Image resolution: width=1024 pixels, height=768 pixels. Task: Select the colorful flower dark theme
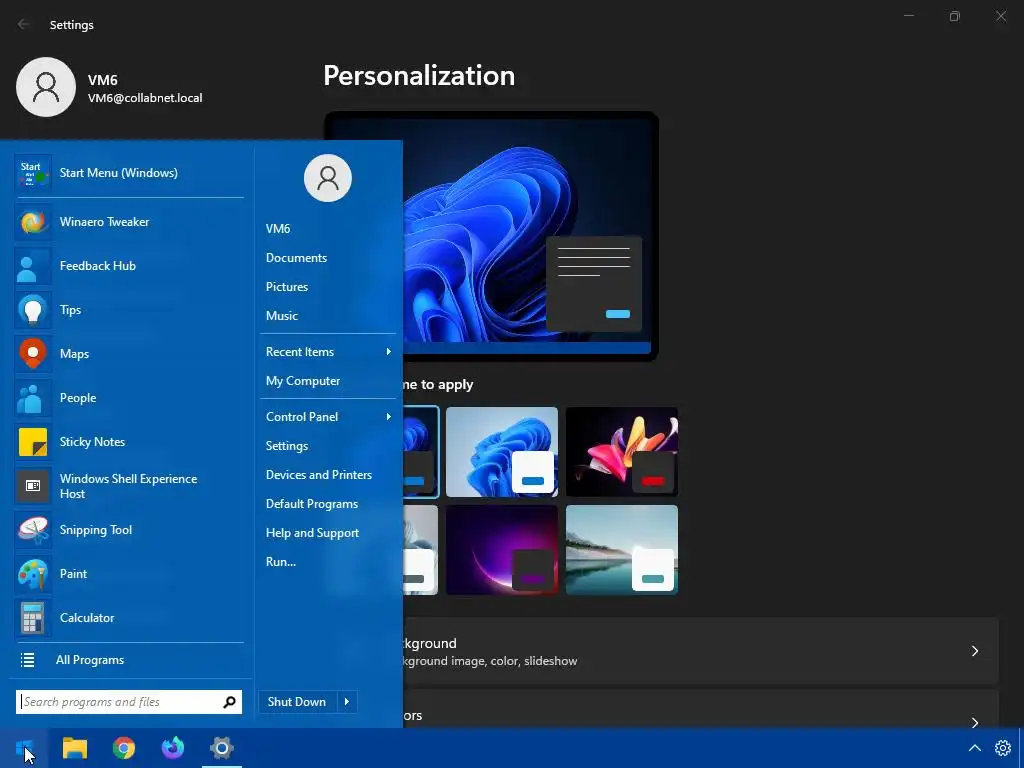tap(622, 452)
